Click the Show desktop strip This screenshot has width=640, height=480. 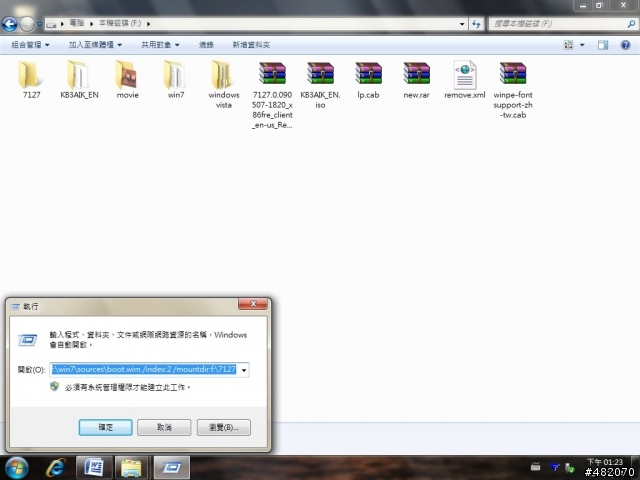pyautogui.click(x=636, y=468)
